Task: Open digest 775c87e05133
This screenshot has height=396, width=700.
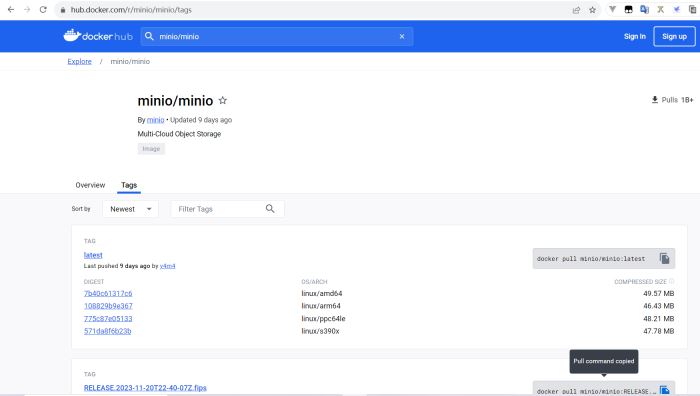Action: [108, 318]
